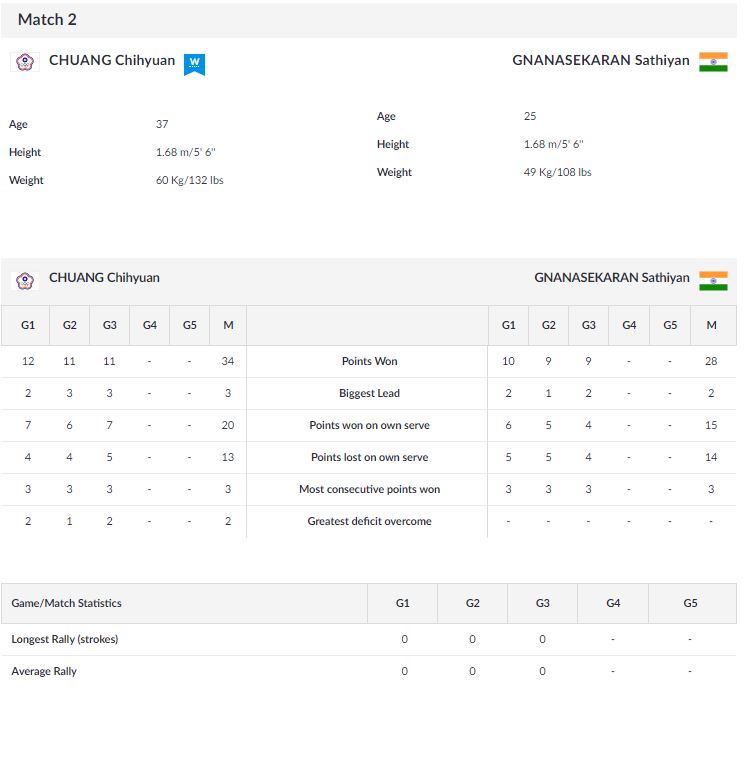
Task: Open GNANASEKARAN Sathiyan's name above the Age details
Action: [600, 61]
